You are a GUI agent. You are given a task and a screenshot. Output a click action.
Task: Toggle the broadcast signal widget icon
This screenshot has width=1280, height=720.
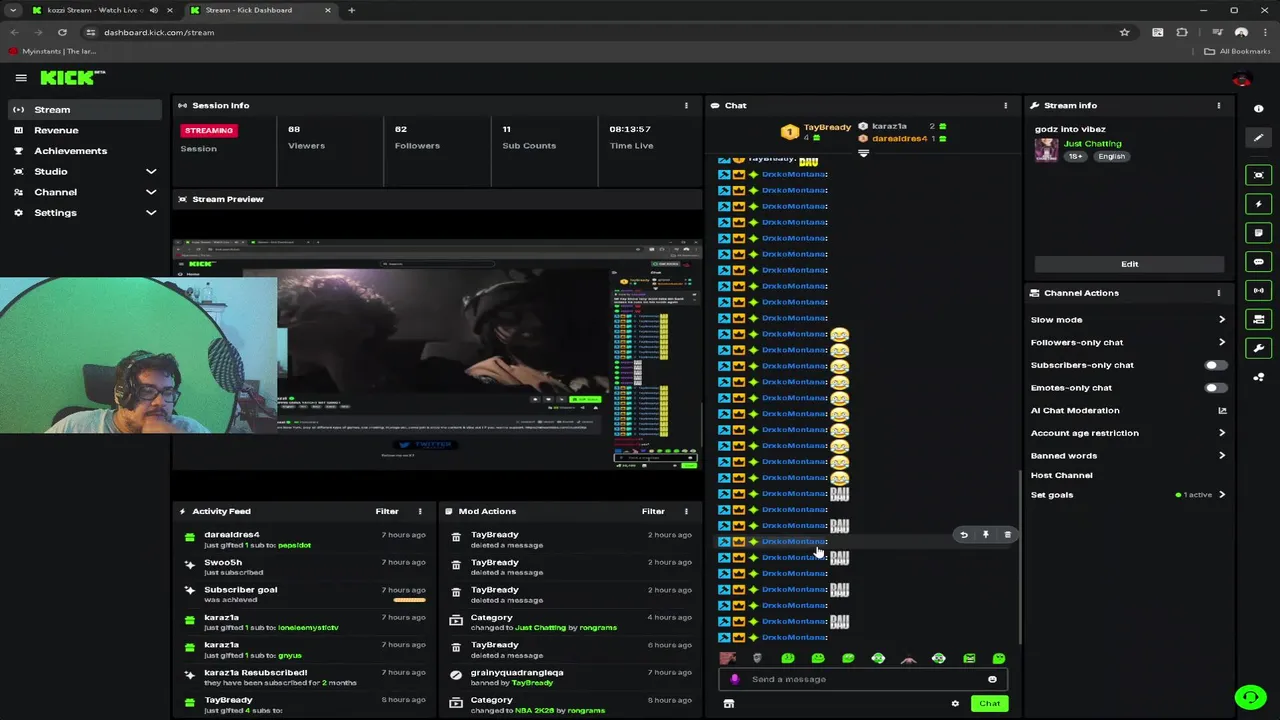point(1259,291)
